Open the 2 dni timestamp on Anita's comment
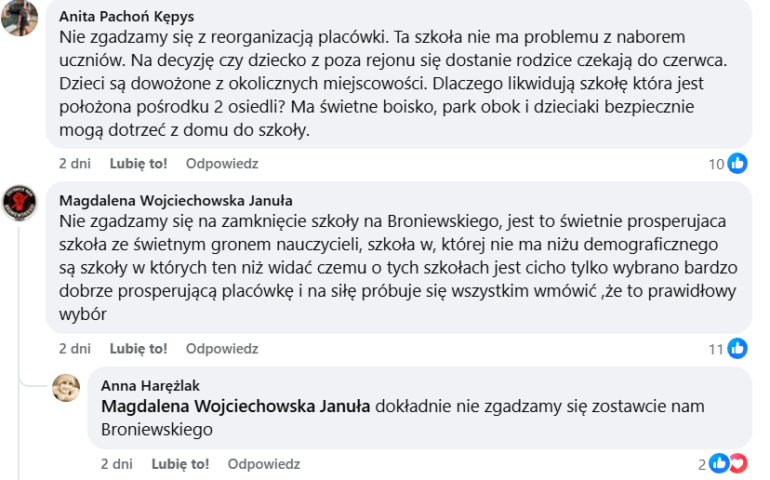 (x=75, y=163)
